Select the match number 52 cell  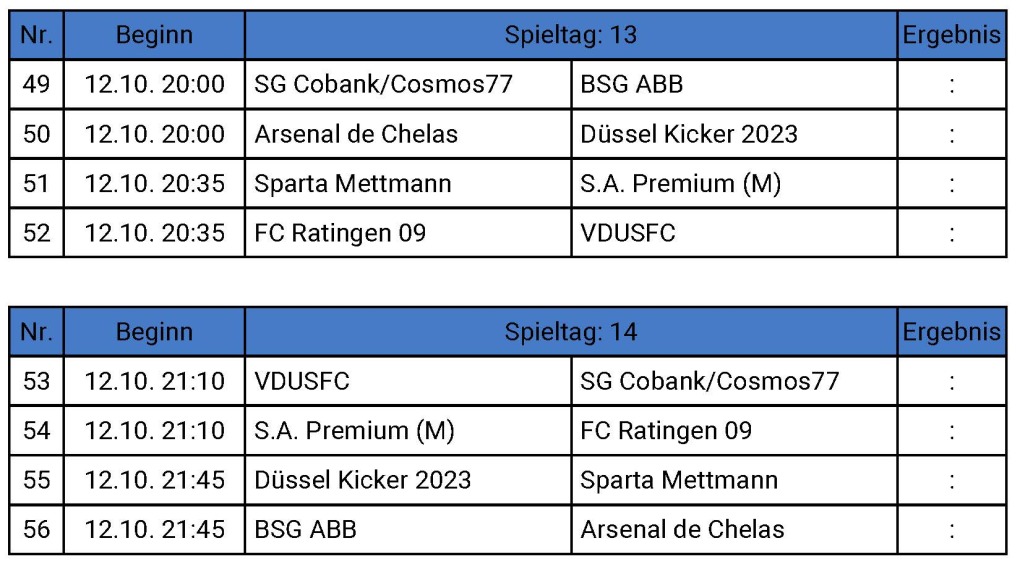[x=36, y=233]
